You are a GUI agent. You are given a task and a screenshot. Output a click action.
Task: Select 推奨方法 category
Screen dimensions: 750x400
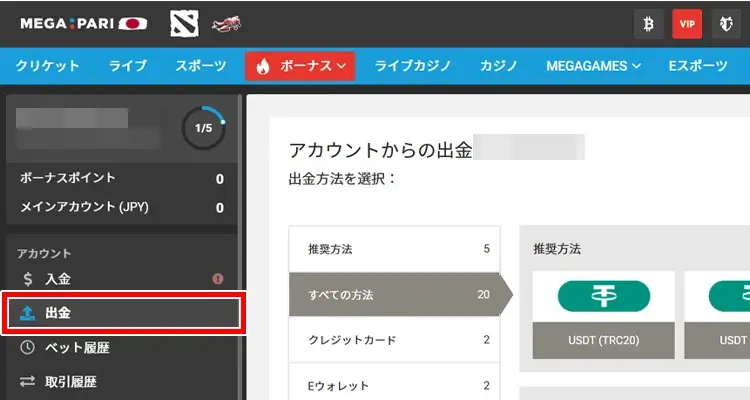pos(395,249)
